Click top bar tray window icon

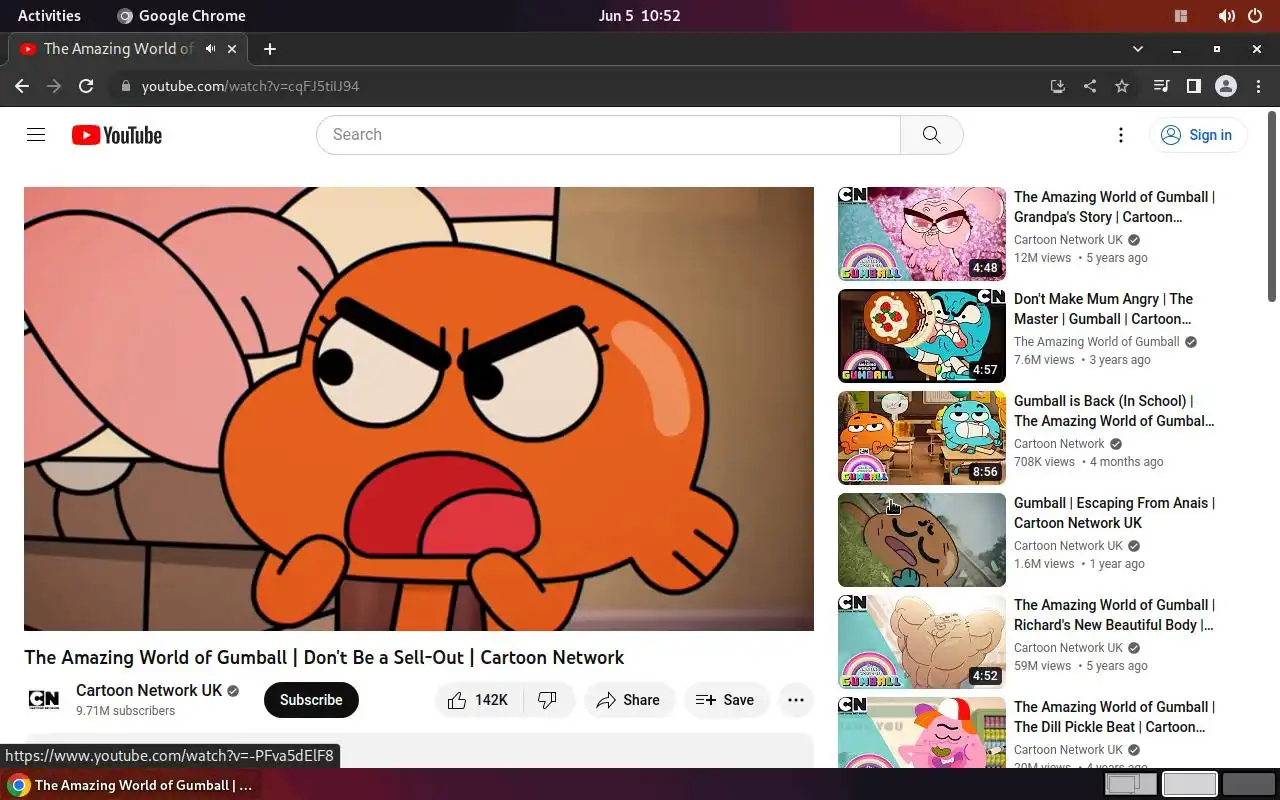pyautogui.click(x=1181, y=16)
